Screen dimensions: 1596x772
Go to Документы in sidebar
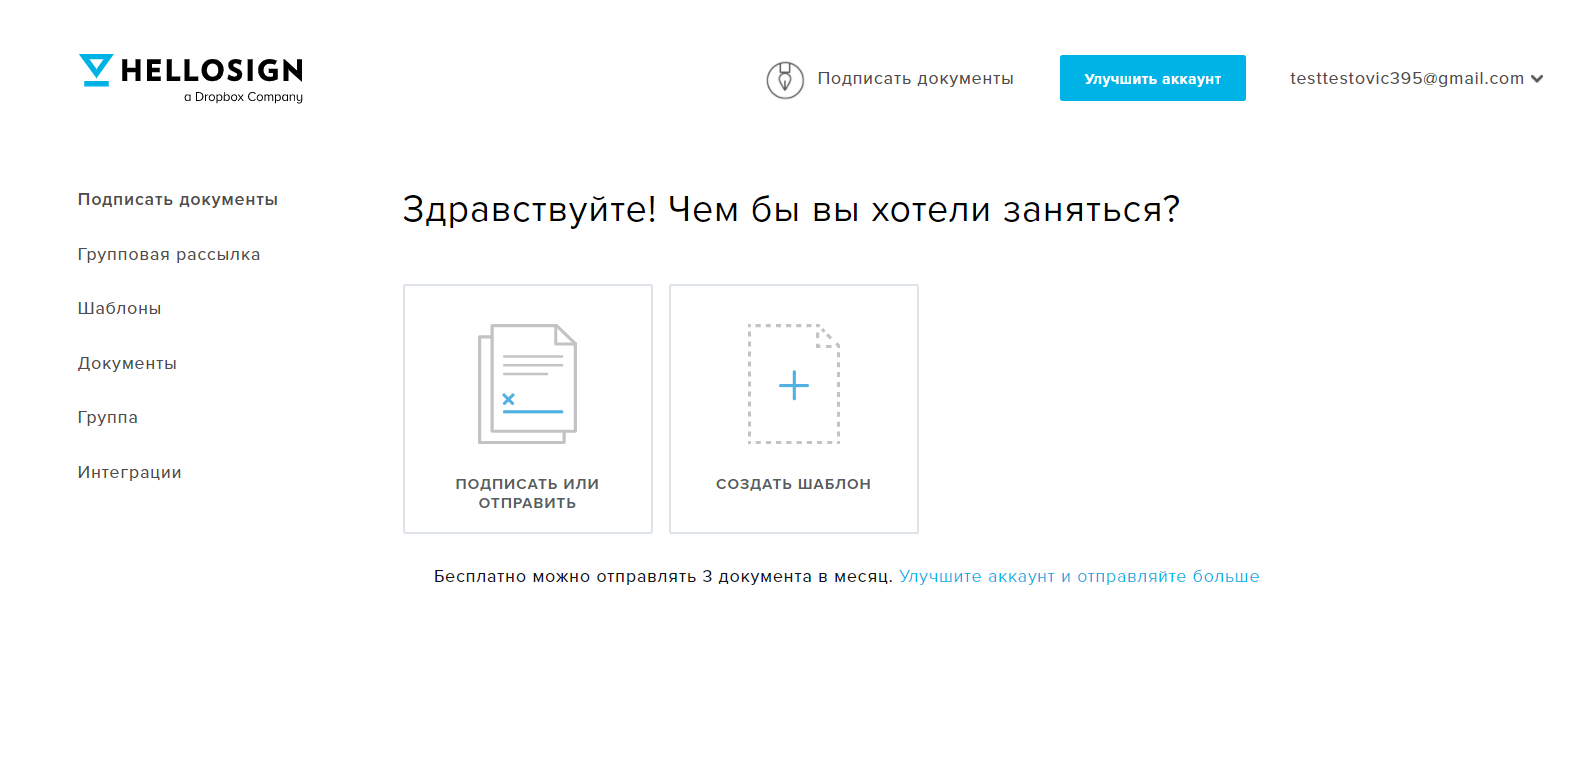pos(127,363)
